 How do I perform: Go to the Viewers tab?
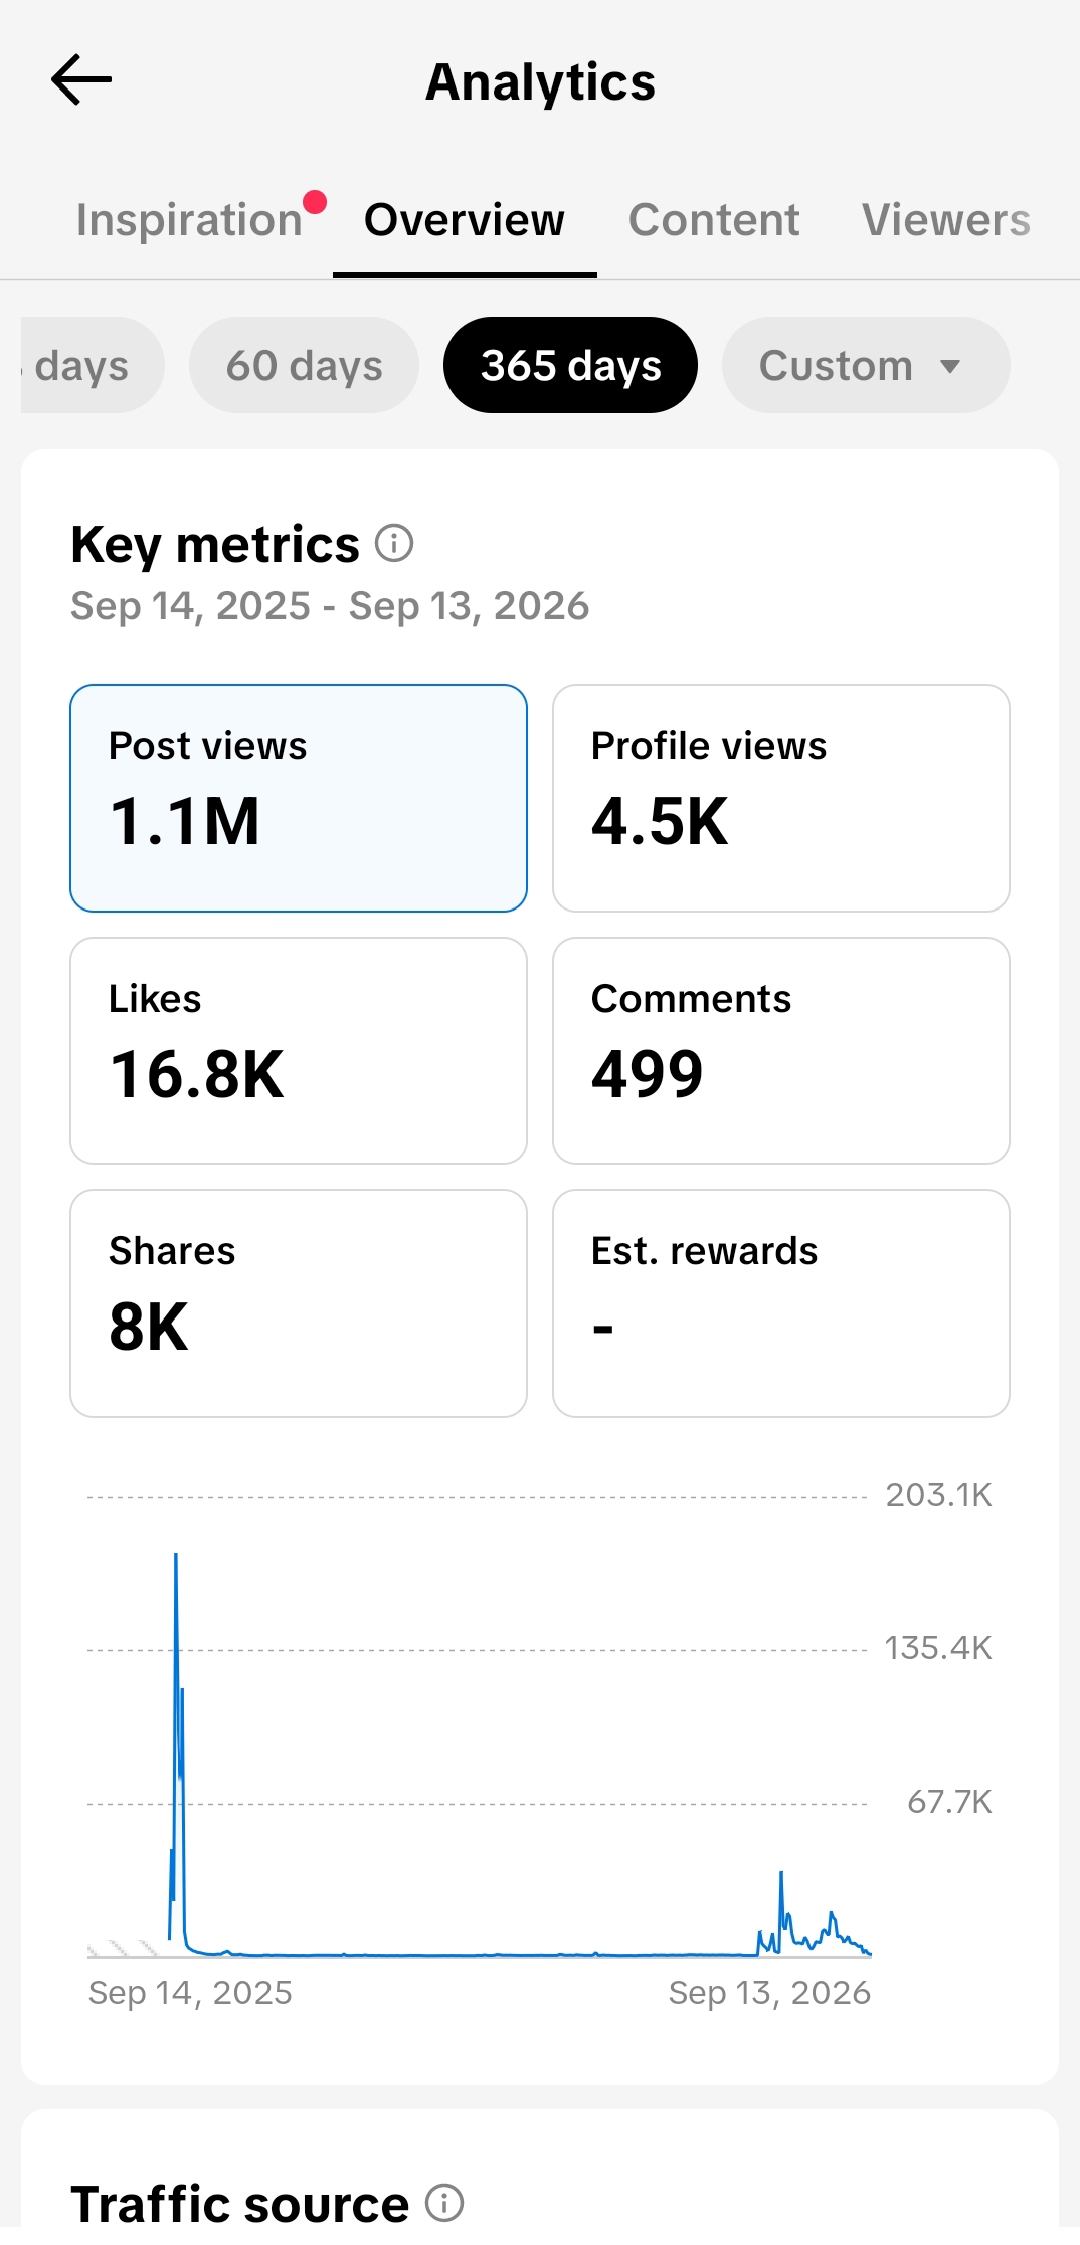point(946,220)
